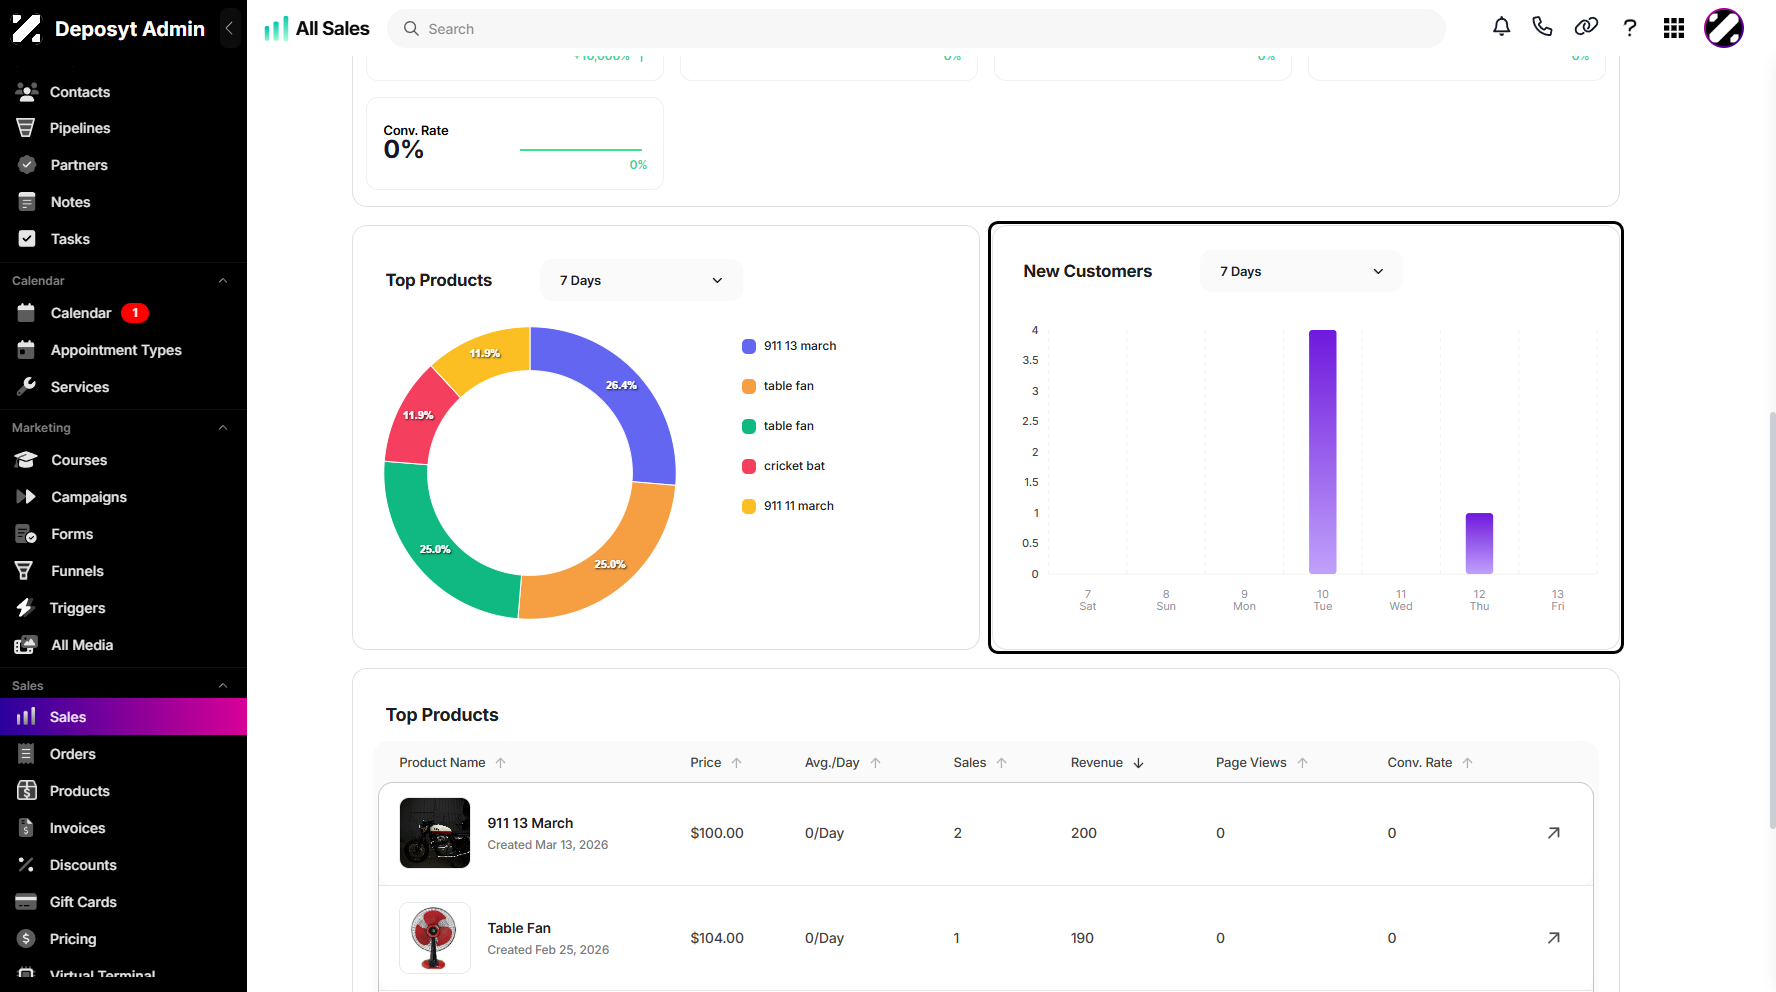Toggle the 911 11 march legend entry
1776x992 pixels.
[x=788, y=506]
